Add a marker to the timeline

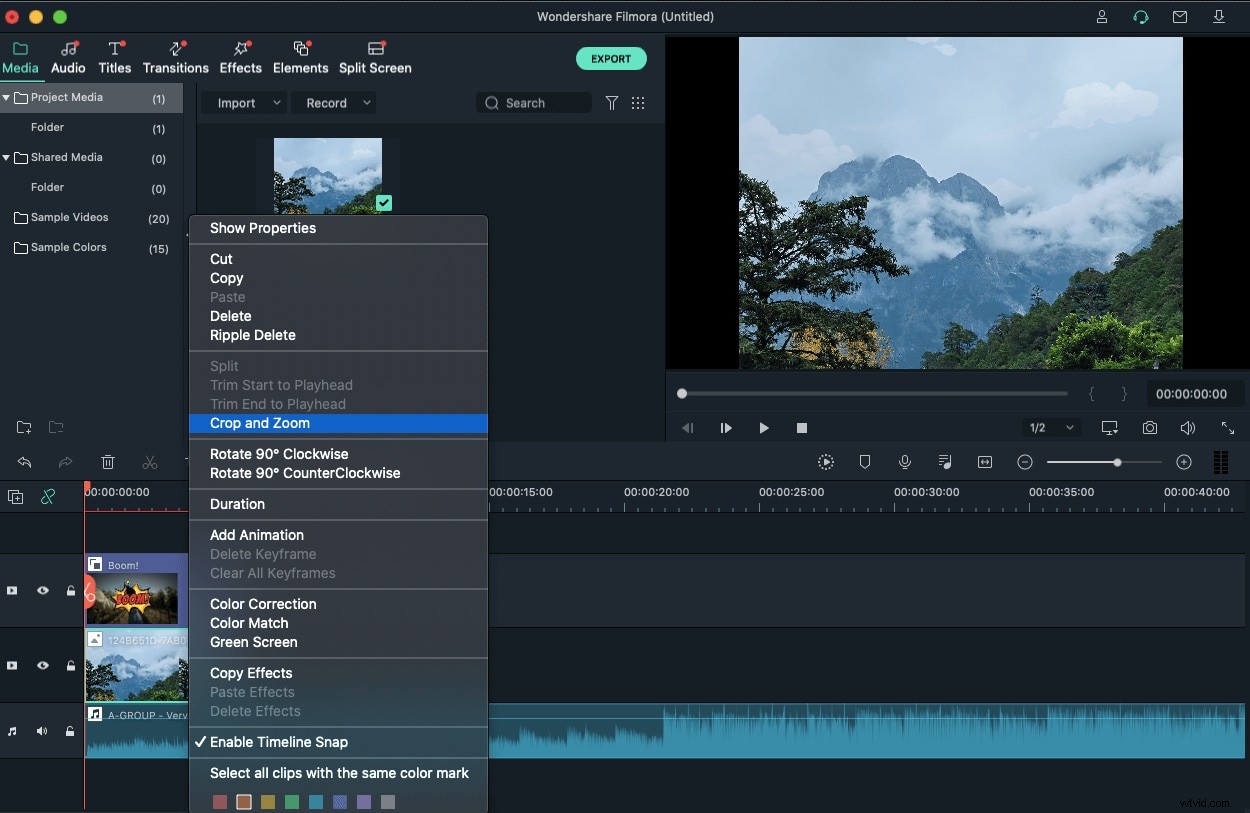tap(866, 462)
